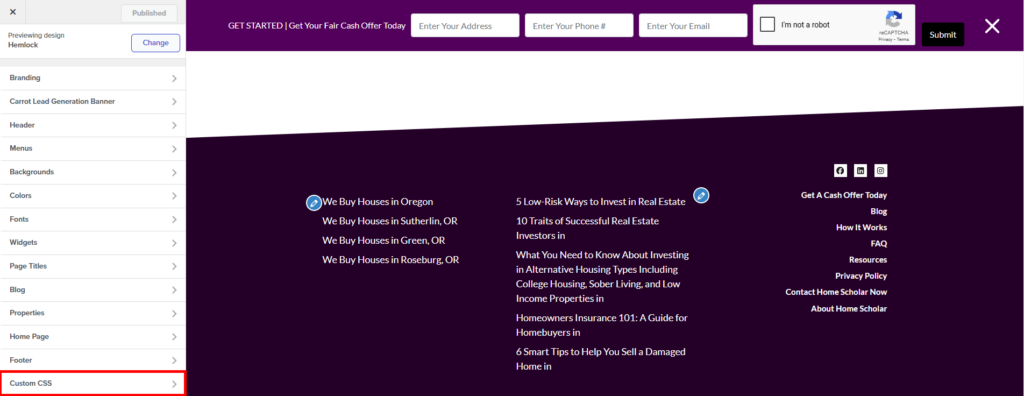This screenshot has width=1024, height=396.
Task: Open We Buy Houses in Green, OR
Action: coord(383,240)
